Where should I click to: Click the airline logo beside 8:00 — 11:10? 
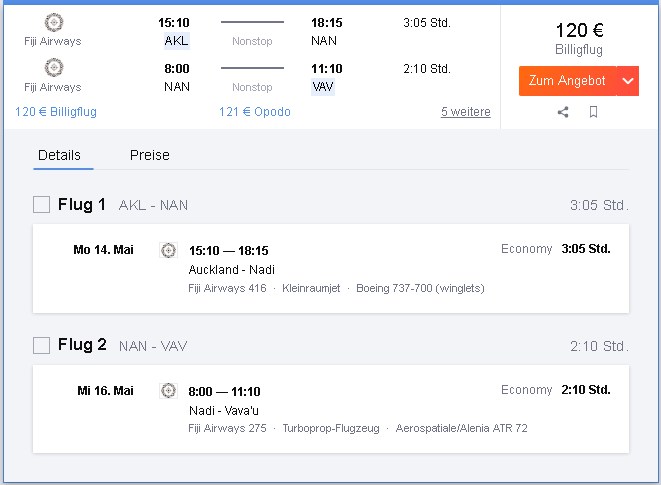coord(168,391)
